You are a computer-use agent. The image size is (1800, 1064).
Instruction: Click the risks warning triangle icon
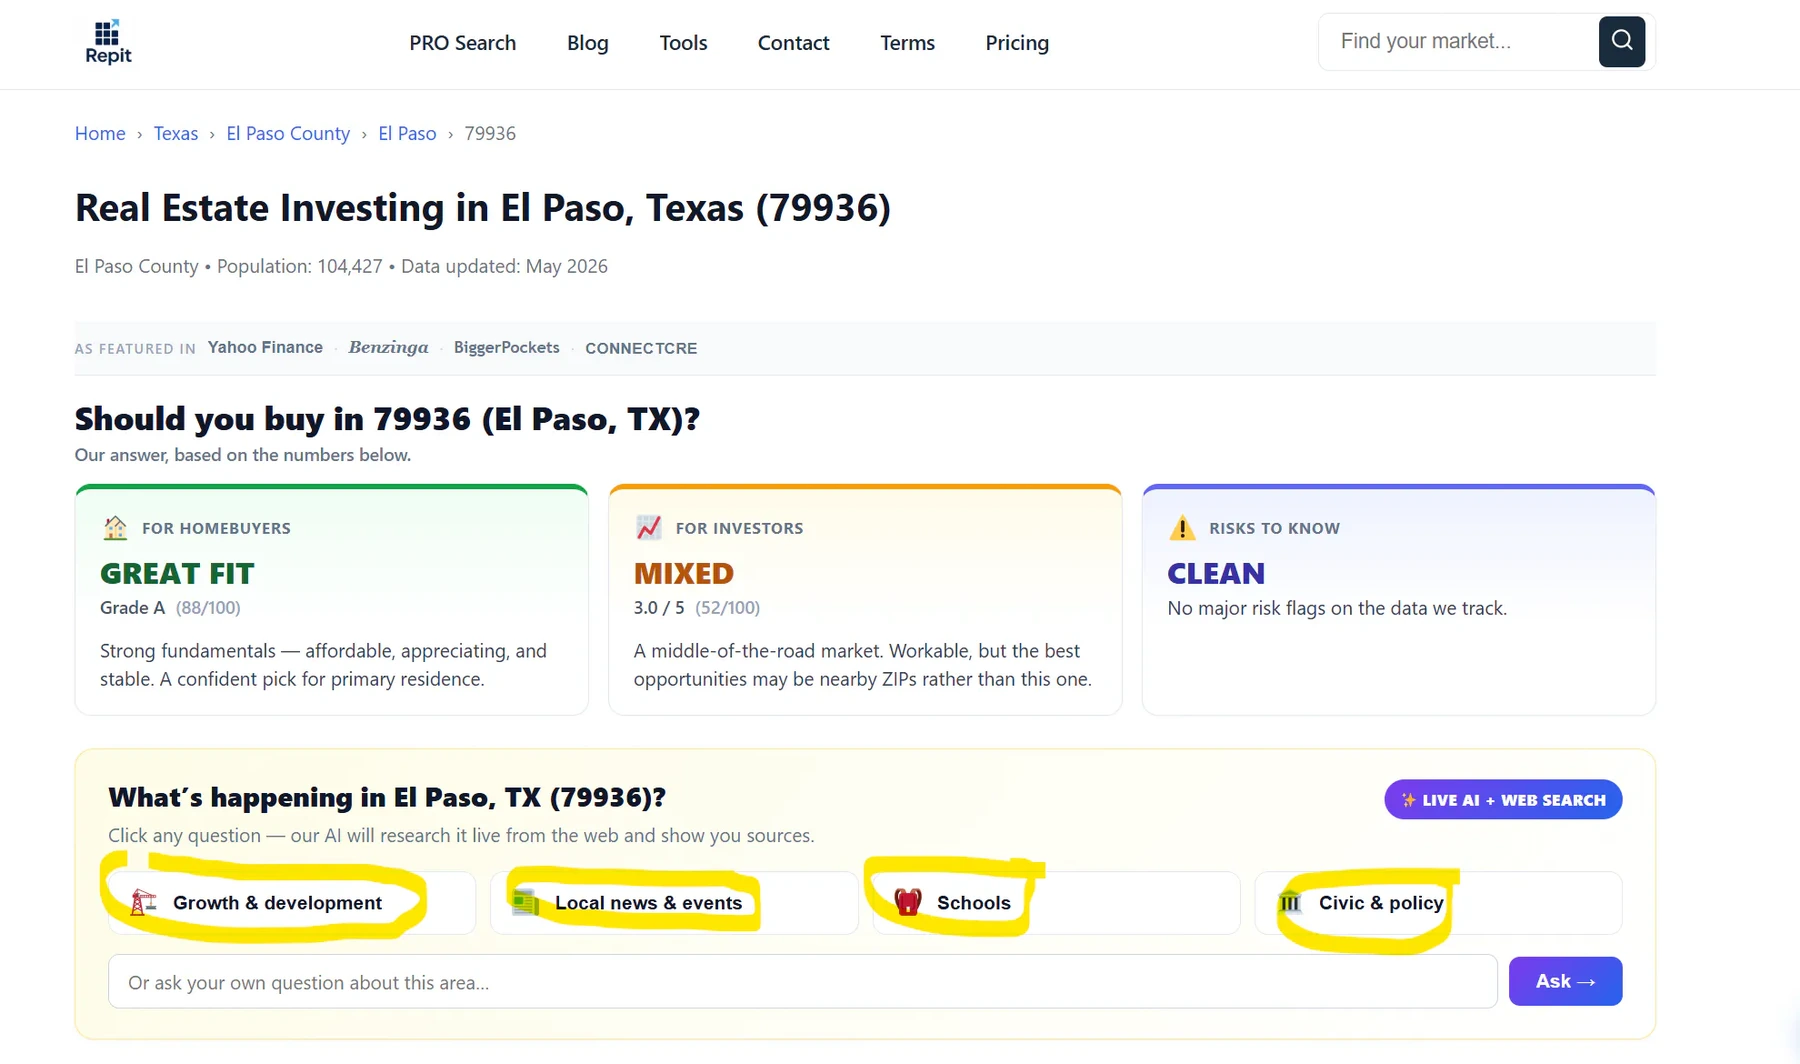click(1182, 528)
